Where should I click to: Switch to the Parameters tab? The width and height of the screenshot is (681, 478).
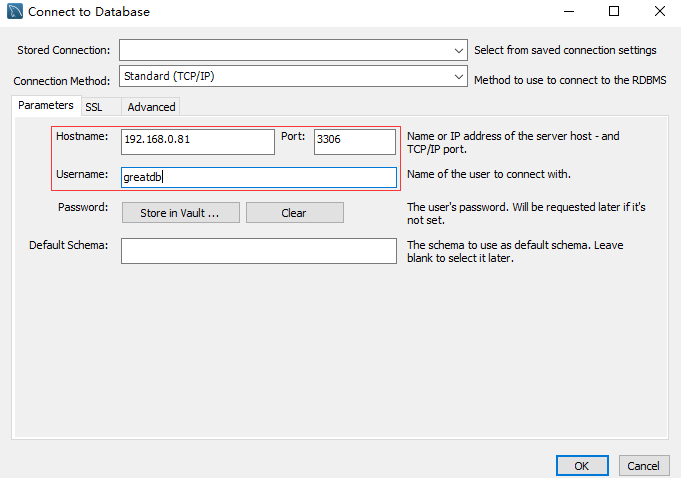point(46,105)
